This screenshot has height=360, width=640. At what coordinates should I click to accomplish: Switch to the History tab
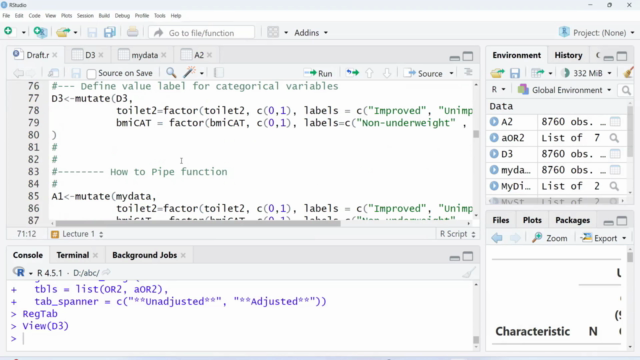coord(568,55)
